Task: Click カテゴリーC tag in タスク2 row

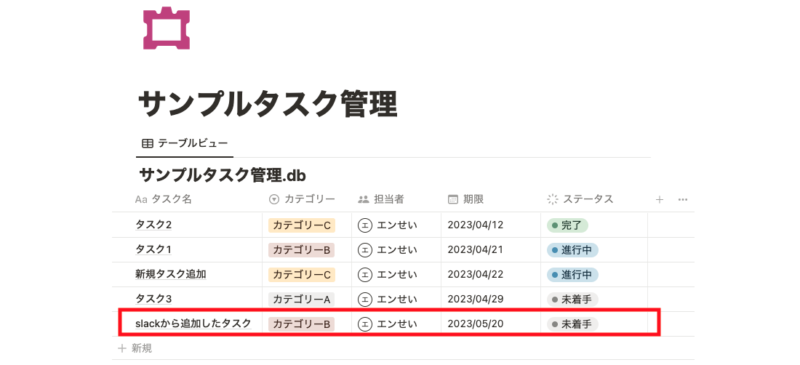Action: pos(302,225)
